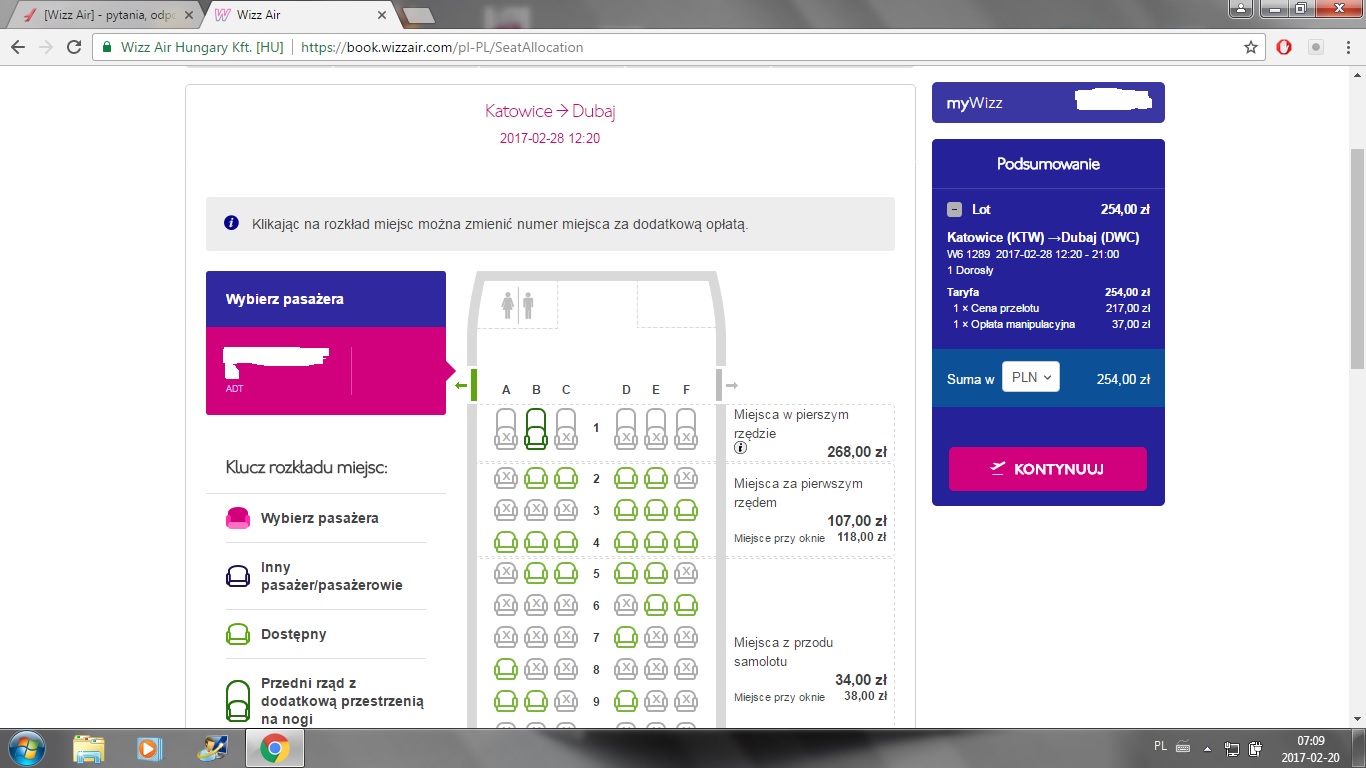Select aisle seat 7D
Screen dimensions: 1366x768
tap(626, 638)
